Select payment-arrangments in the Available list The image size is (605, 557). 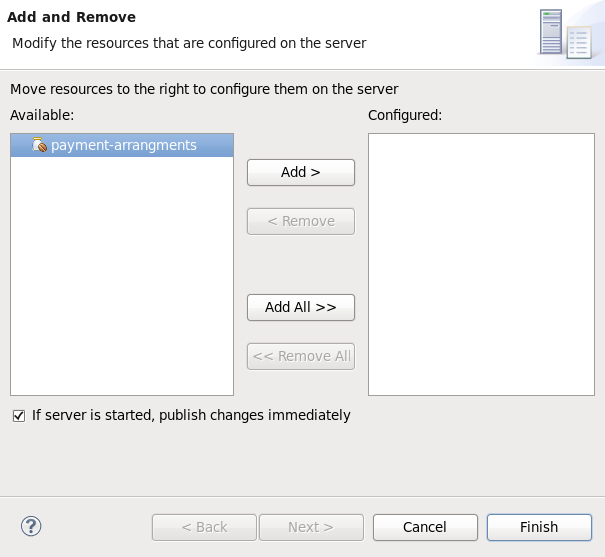tap(123, 145)
